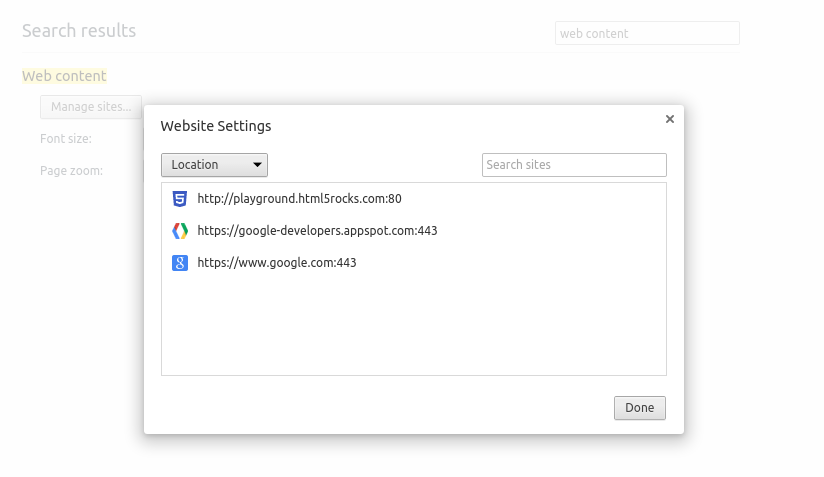This screenshot has height=477, width=824.
Task: Click the settings search box containing "web content"
Action: (x=647, y=33)
